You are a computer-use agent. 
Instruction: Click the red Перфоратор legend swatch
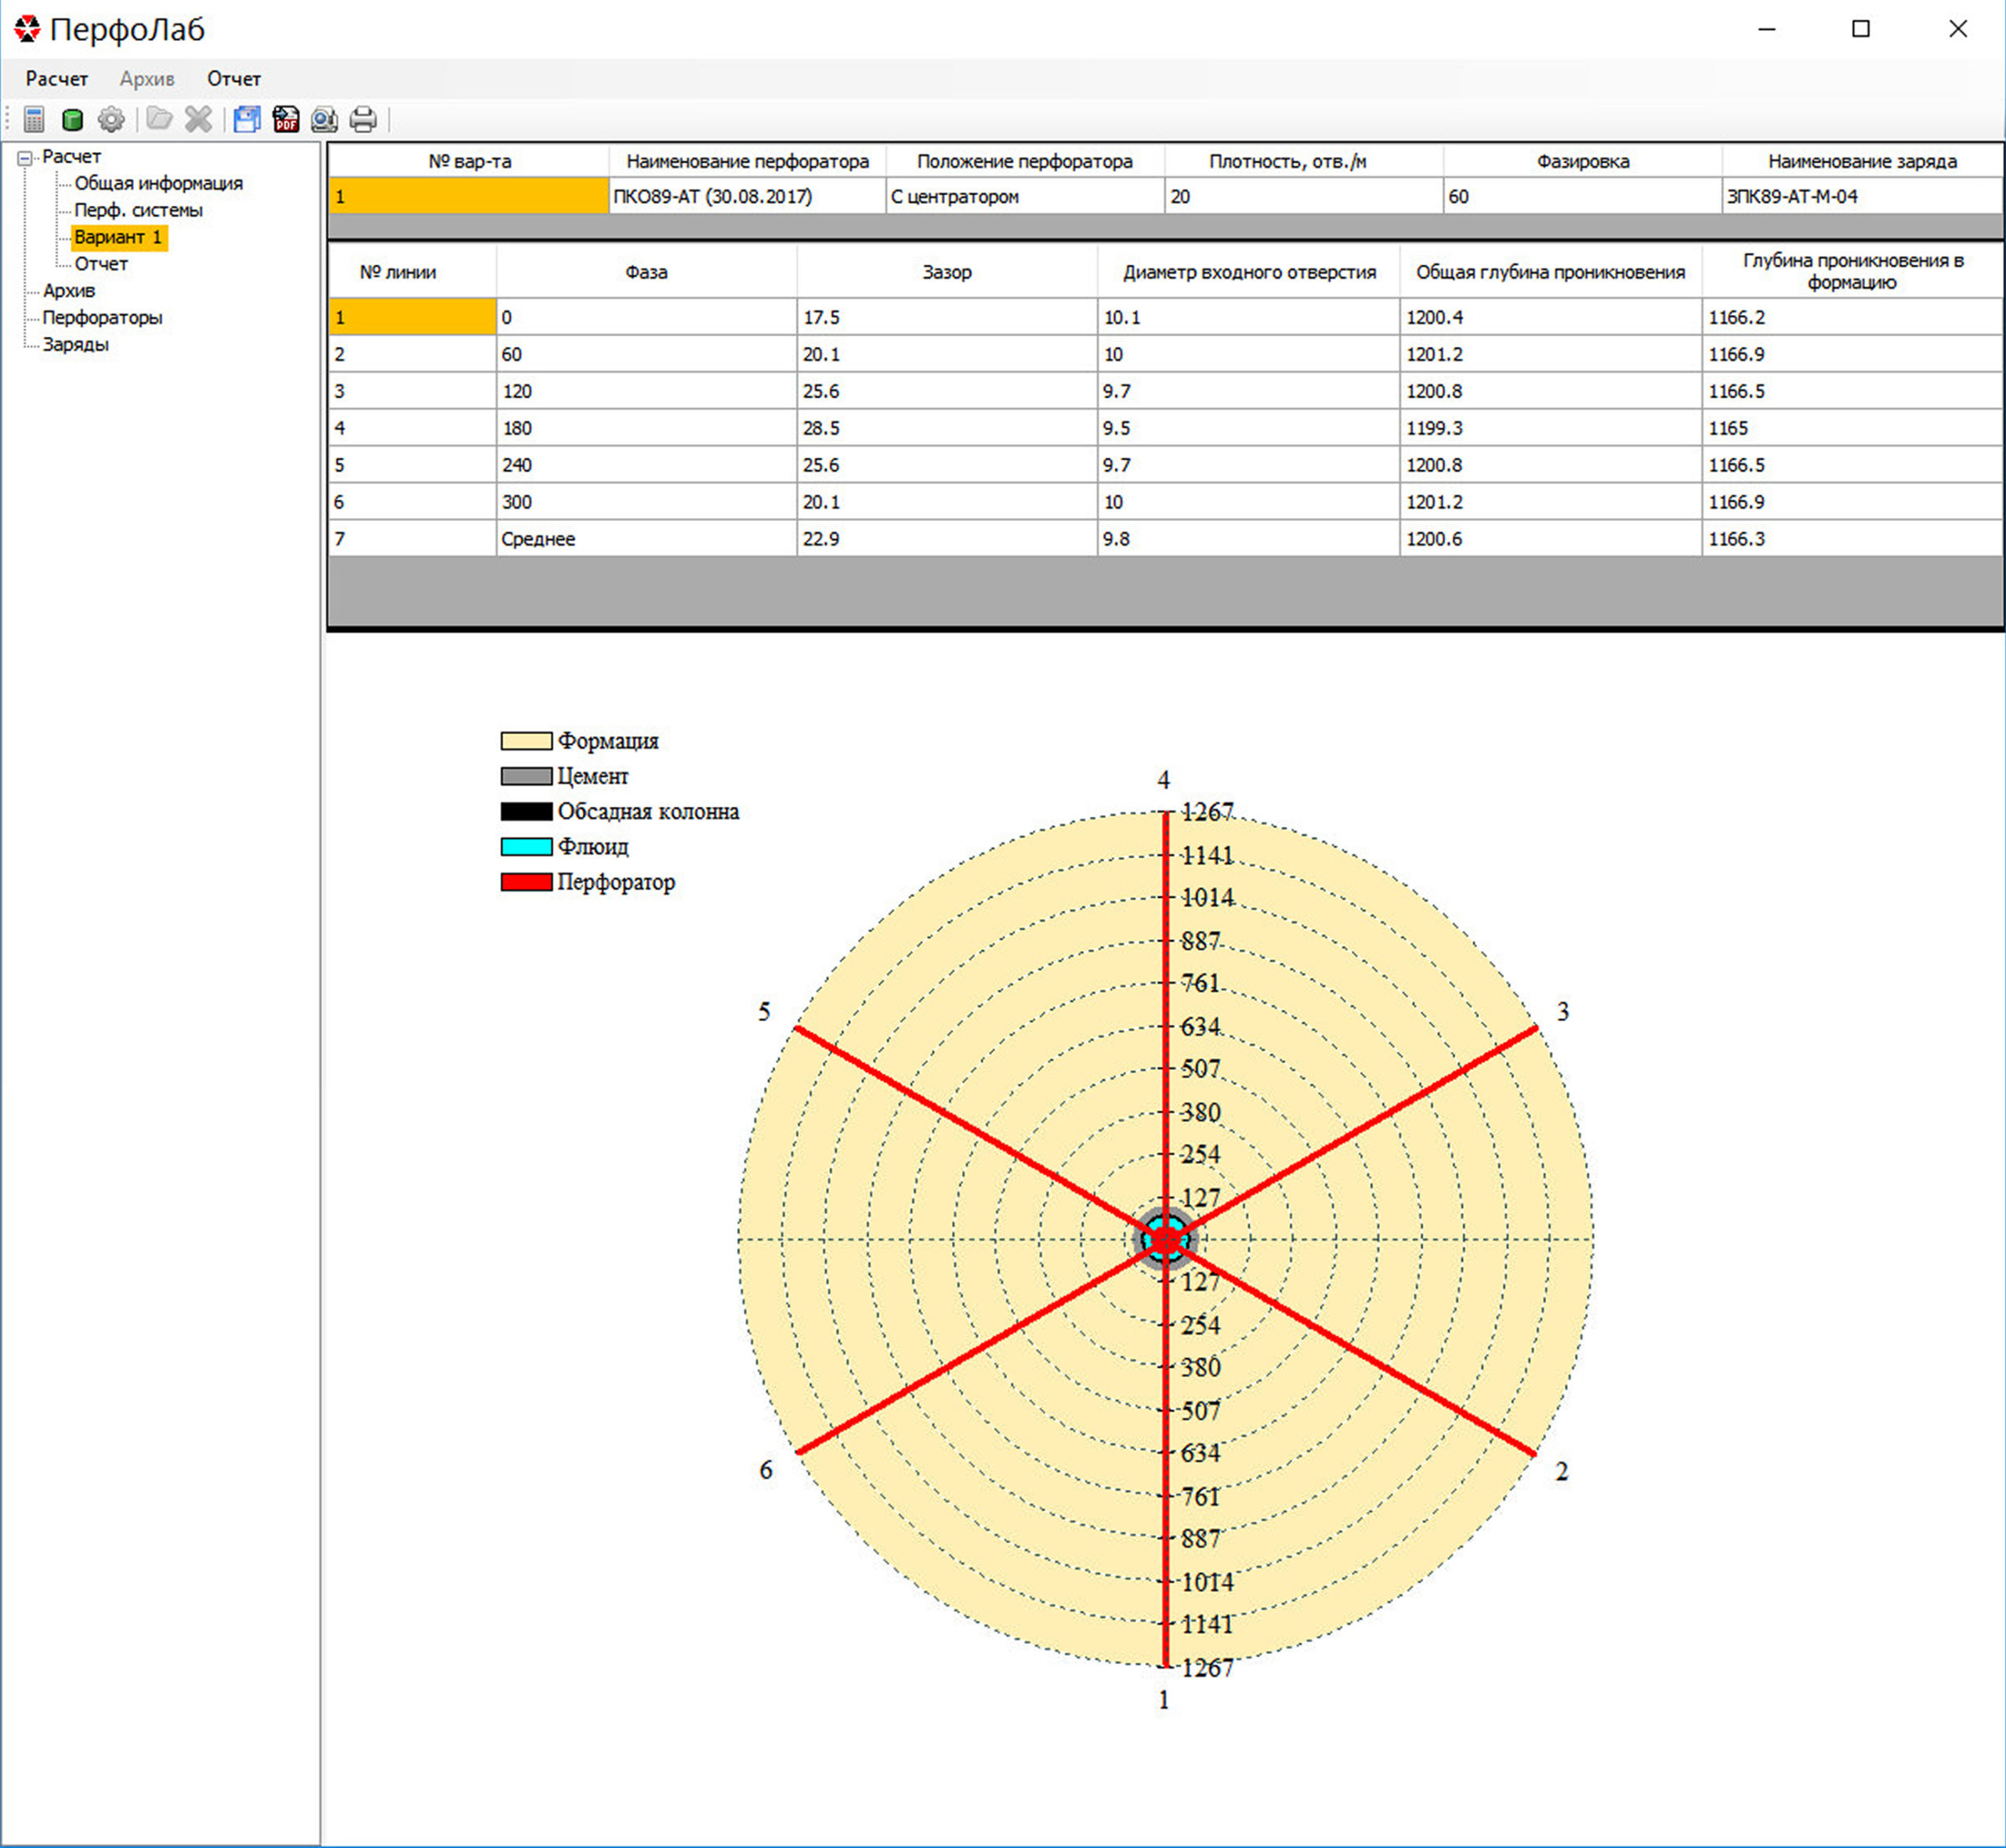526,882
